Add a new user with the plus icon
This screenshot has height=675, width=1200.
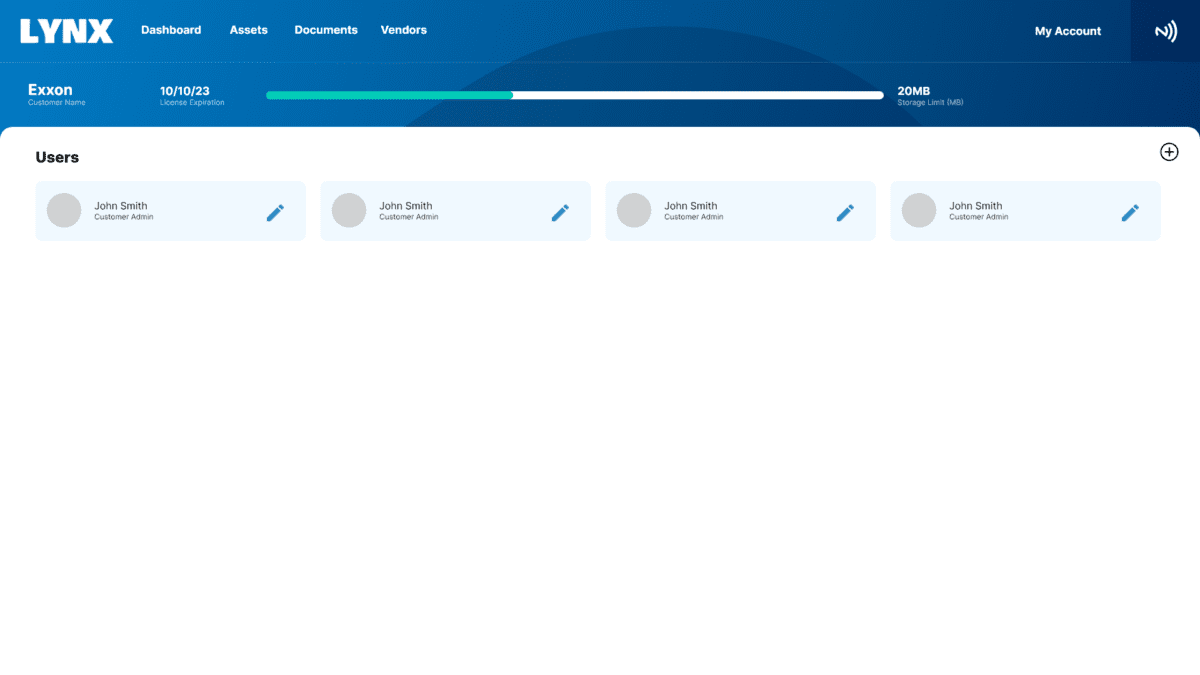(1169, 152)
